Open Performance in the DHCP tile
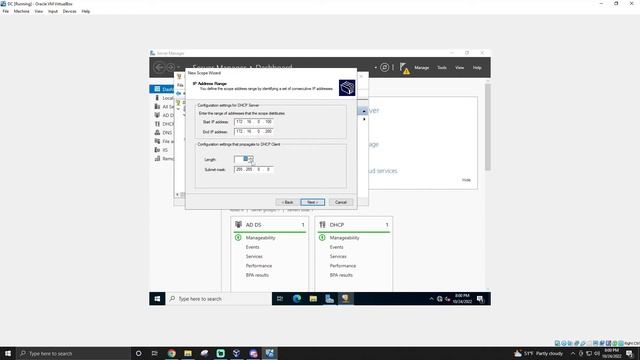 (343, 266)
